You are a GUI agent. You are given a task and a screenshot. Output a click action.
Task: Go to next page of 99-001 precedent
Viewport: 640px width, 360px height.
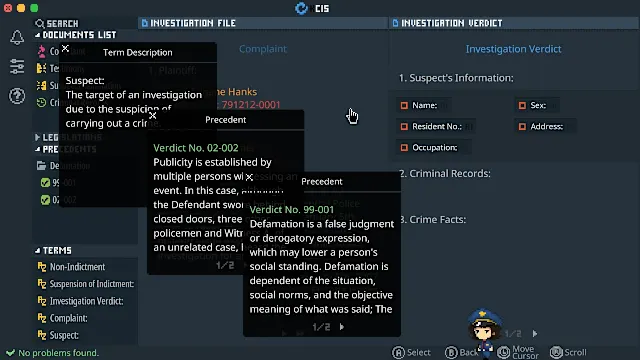click(342, 327)
